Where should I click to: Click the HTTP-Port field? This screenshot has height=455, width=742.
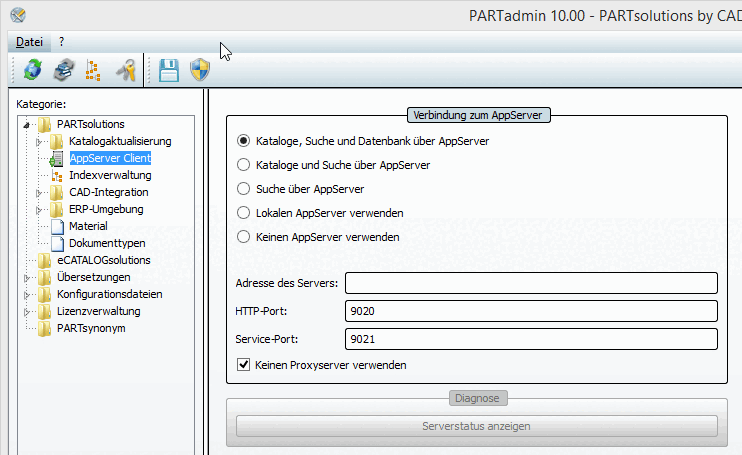531,312
